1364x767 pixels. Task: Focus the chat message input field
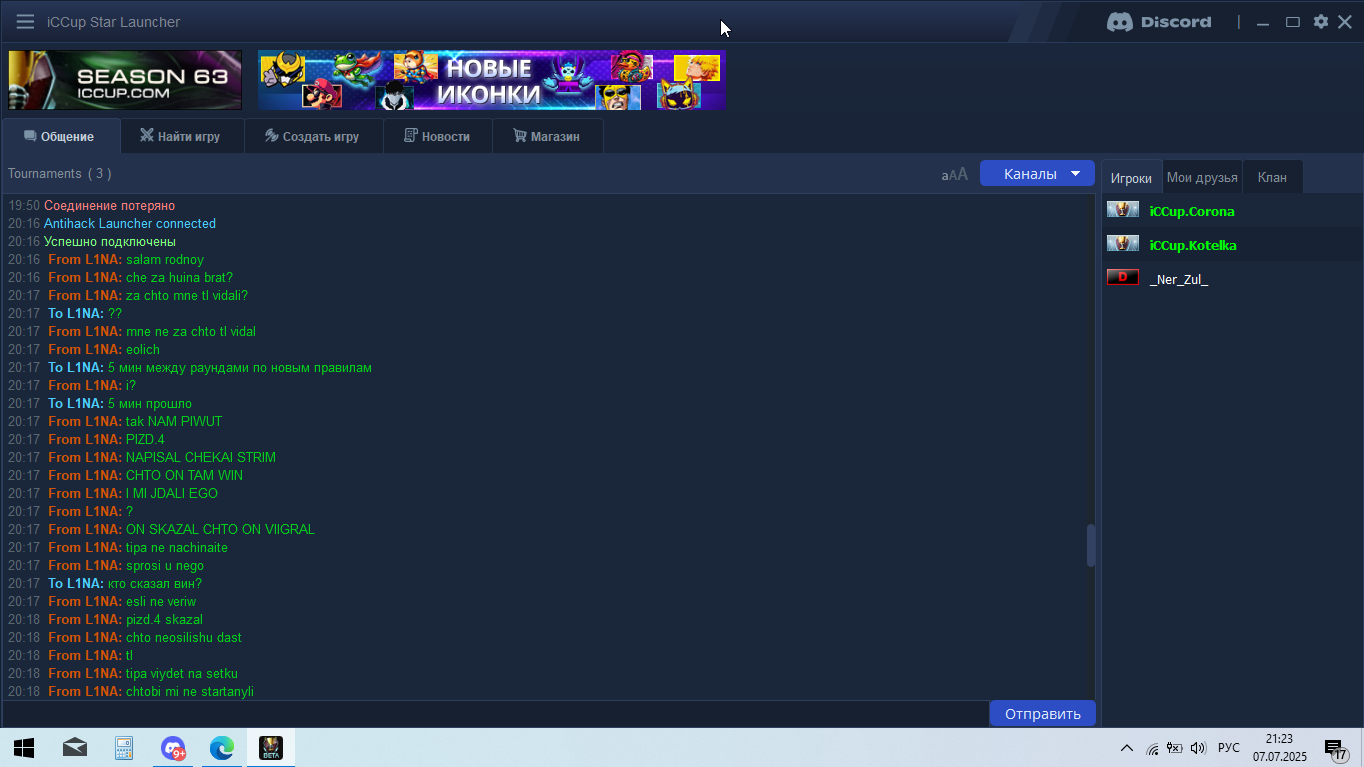click(x=495, y=714)
